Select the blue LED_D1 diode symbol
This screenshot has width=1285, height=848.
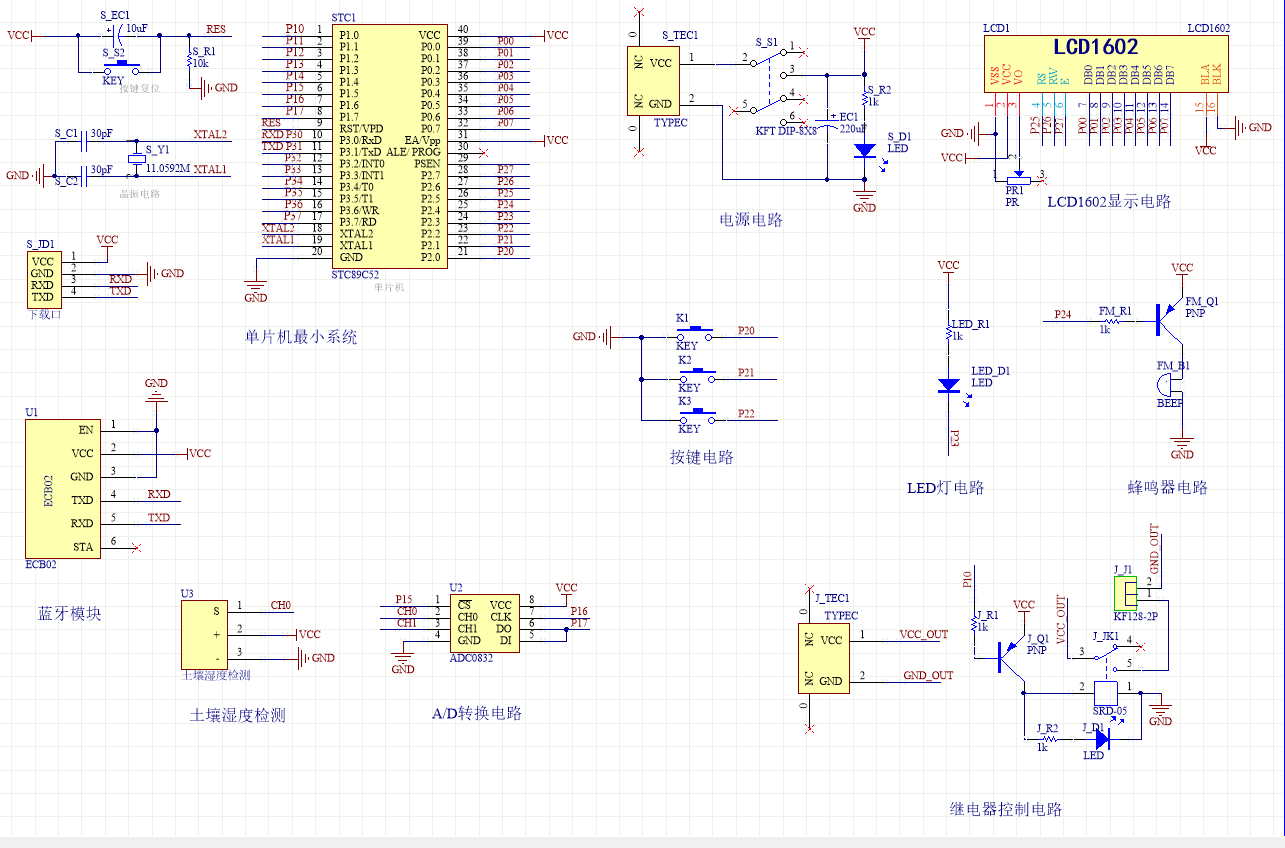point(948,385)
